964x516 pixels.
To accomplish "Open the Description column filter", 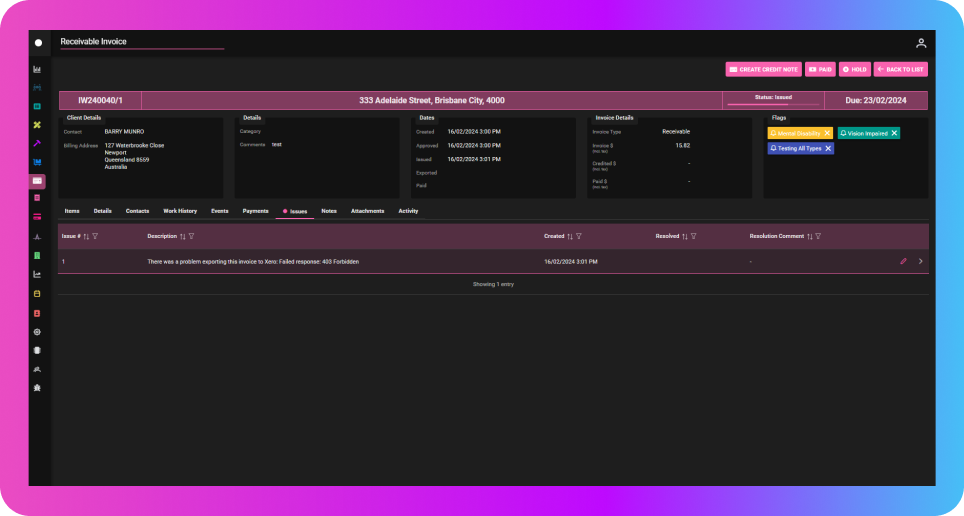I will coord(191,237).
